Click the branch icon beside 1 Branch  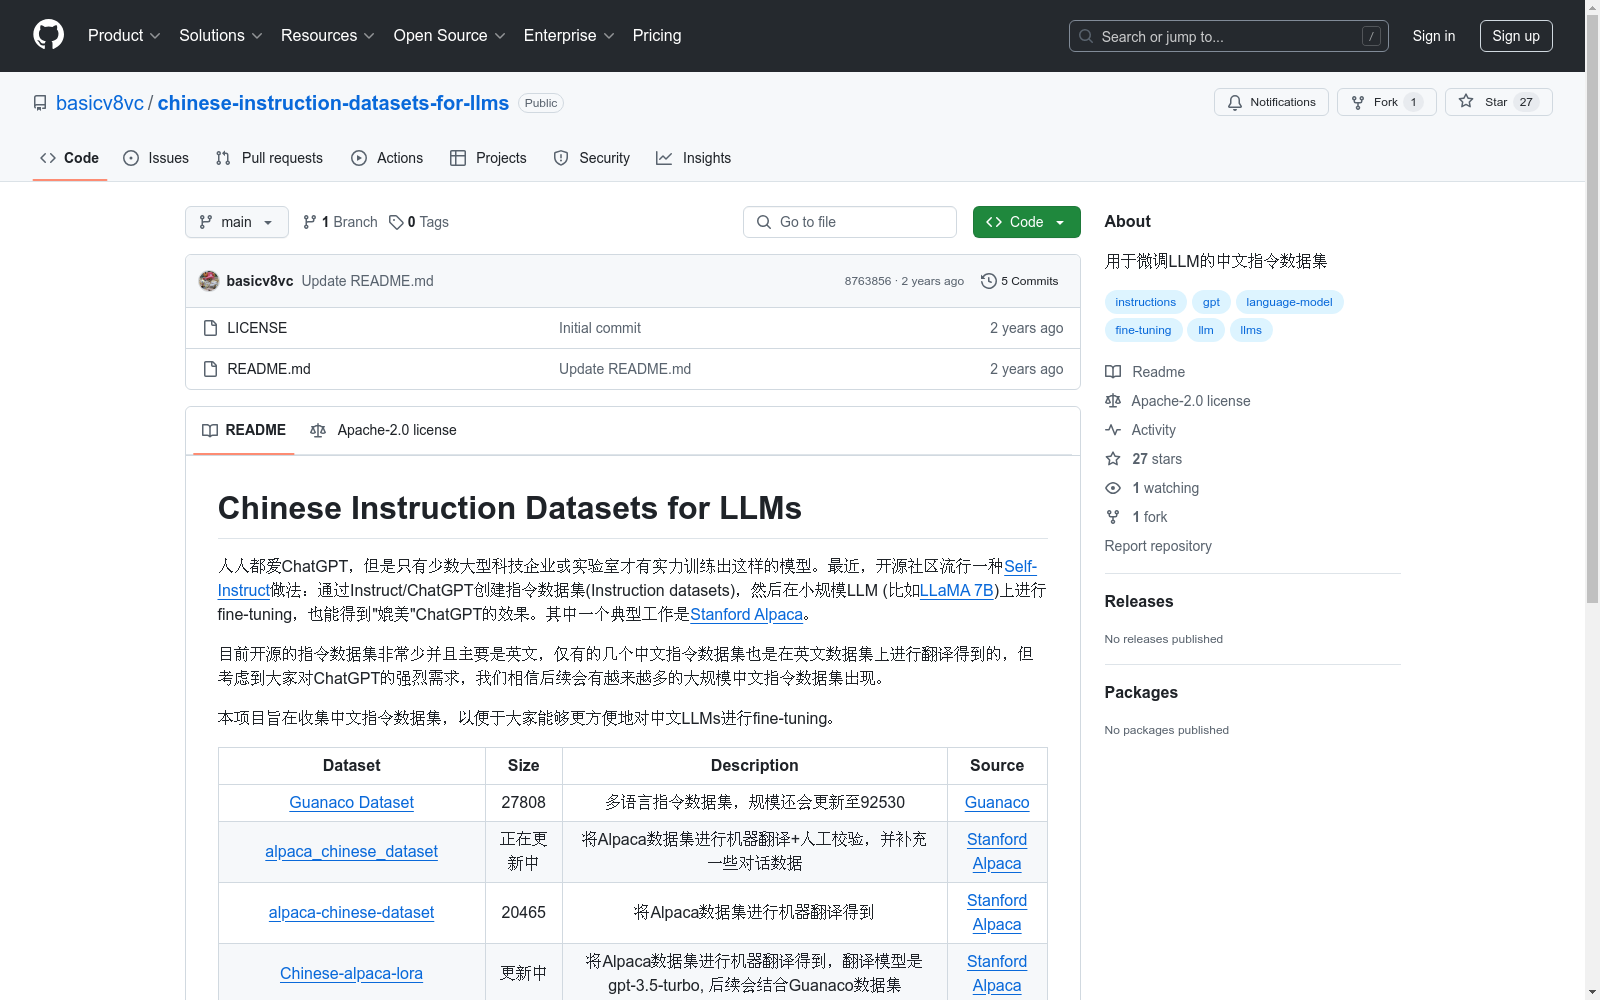click(x=310, y=222)
